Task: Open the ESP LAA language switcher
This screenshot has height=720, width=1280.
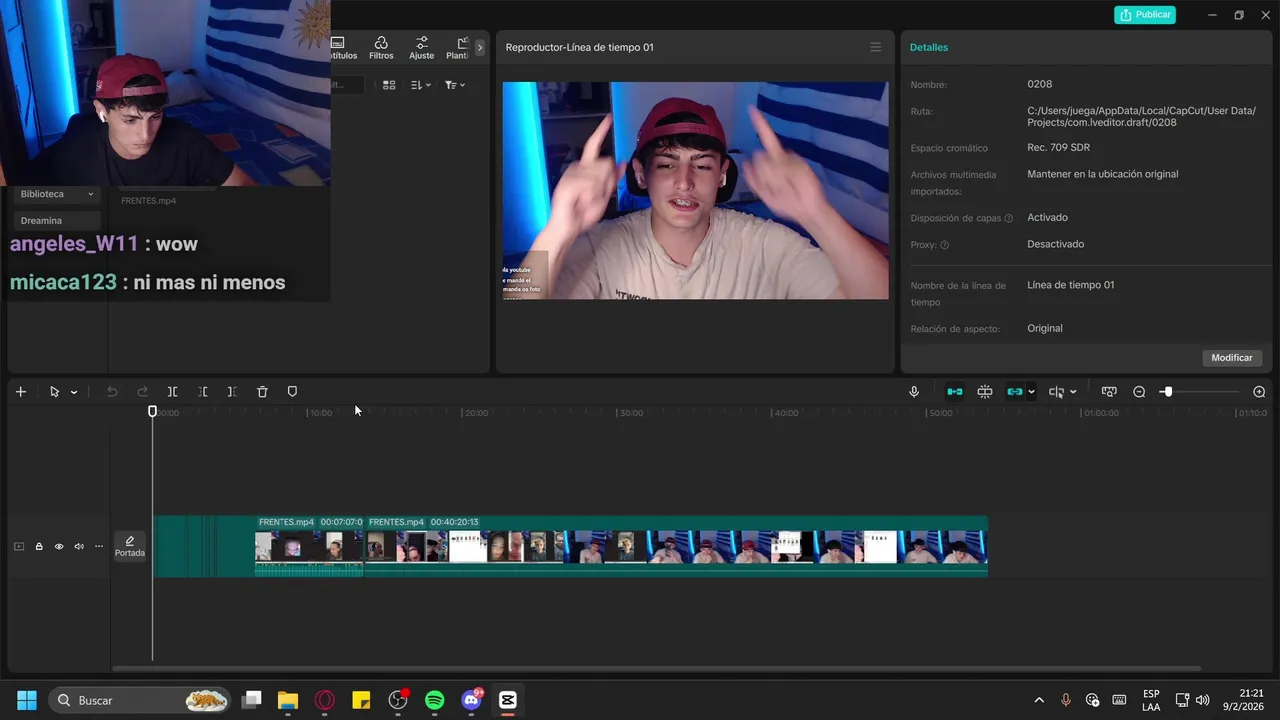Action: pos(1151,700)
